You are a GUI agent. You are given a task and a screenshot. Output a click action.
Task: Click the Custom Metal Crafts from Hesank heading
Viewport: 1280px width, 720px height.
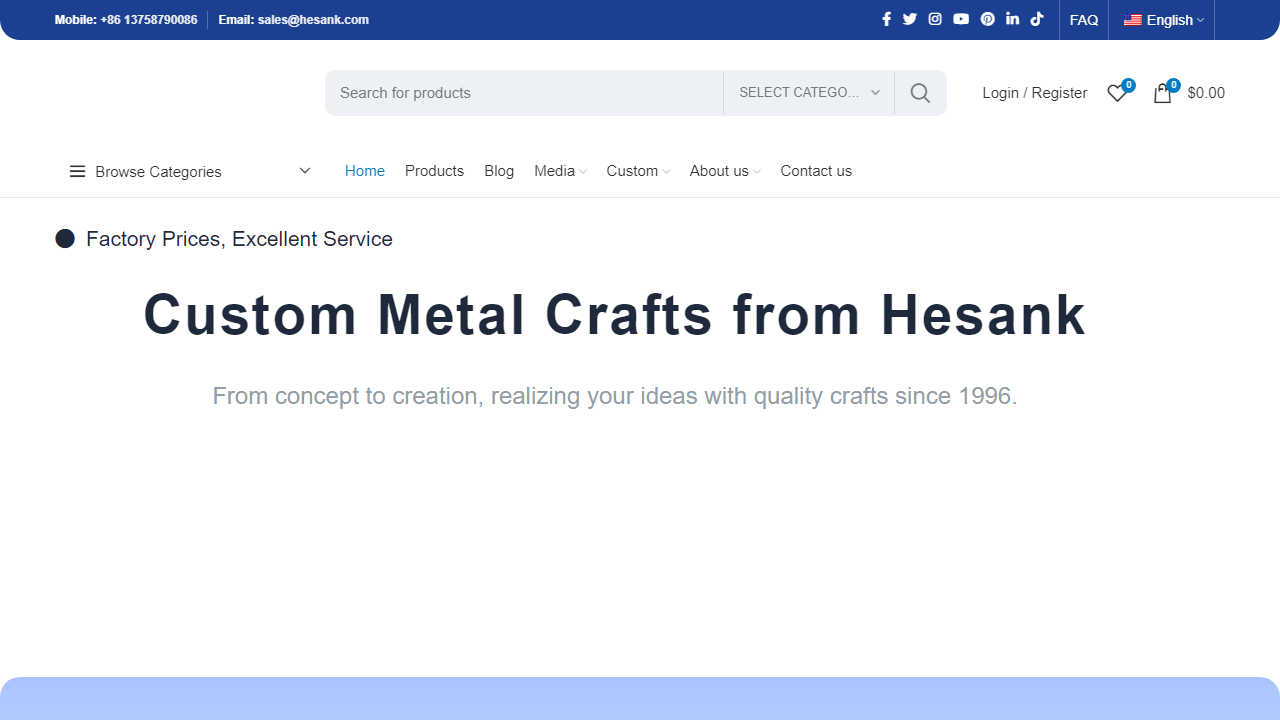[615, 315]
